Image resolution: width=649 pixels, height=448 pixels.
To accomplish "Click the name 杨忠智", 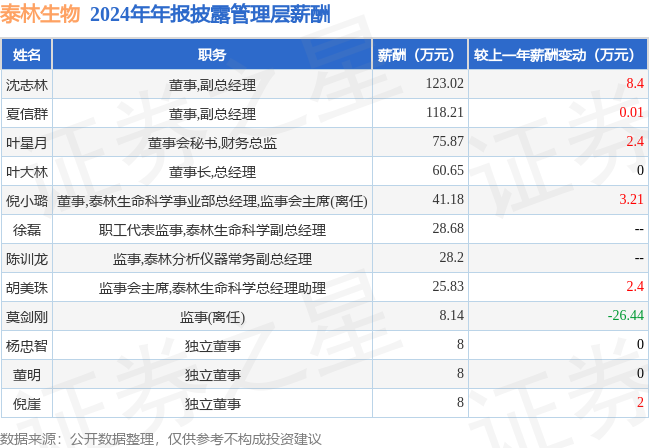I will [27, 346].
